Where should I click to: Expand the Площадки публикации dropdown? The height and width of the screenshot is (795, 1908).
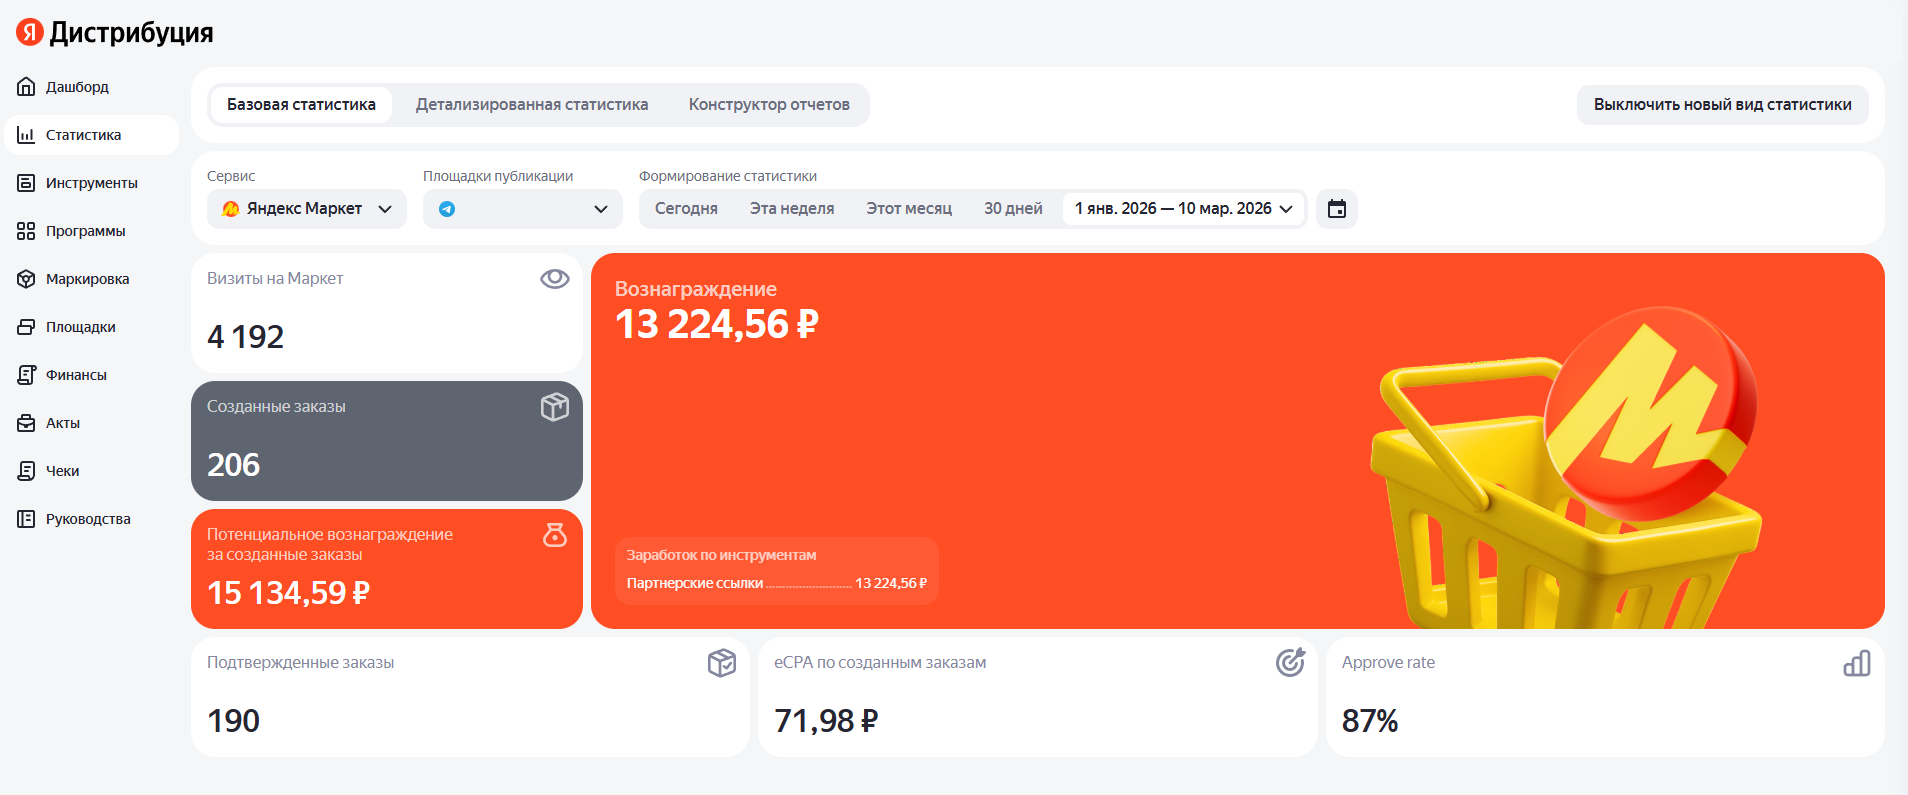pos(523,209)
